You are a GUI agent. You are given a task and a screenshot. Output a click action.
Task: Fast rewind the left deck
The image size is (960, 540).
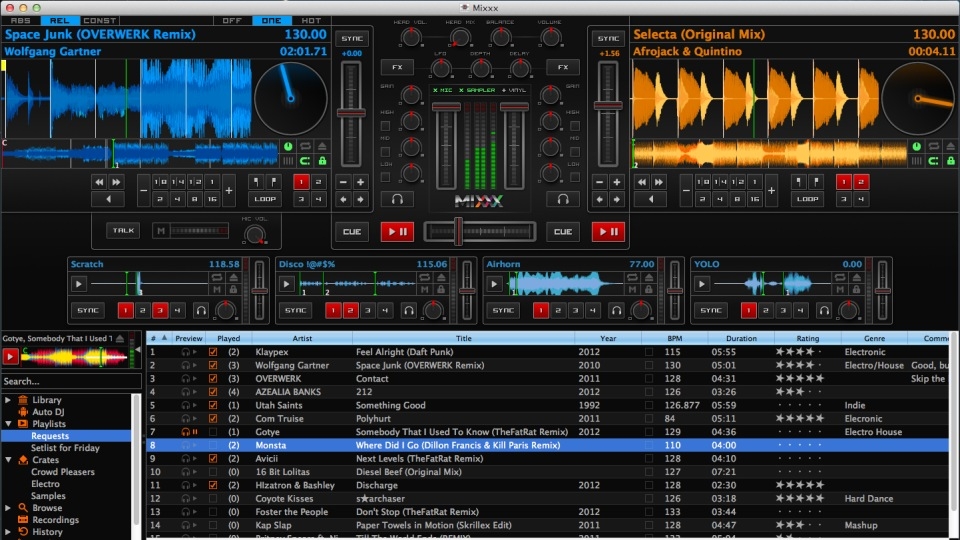click(99, 182)
